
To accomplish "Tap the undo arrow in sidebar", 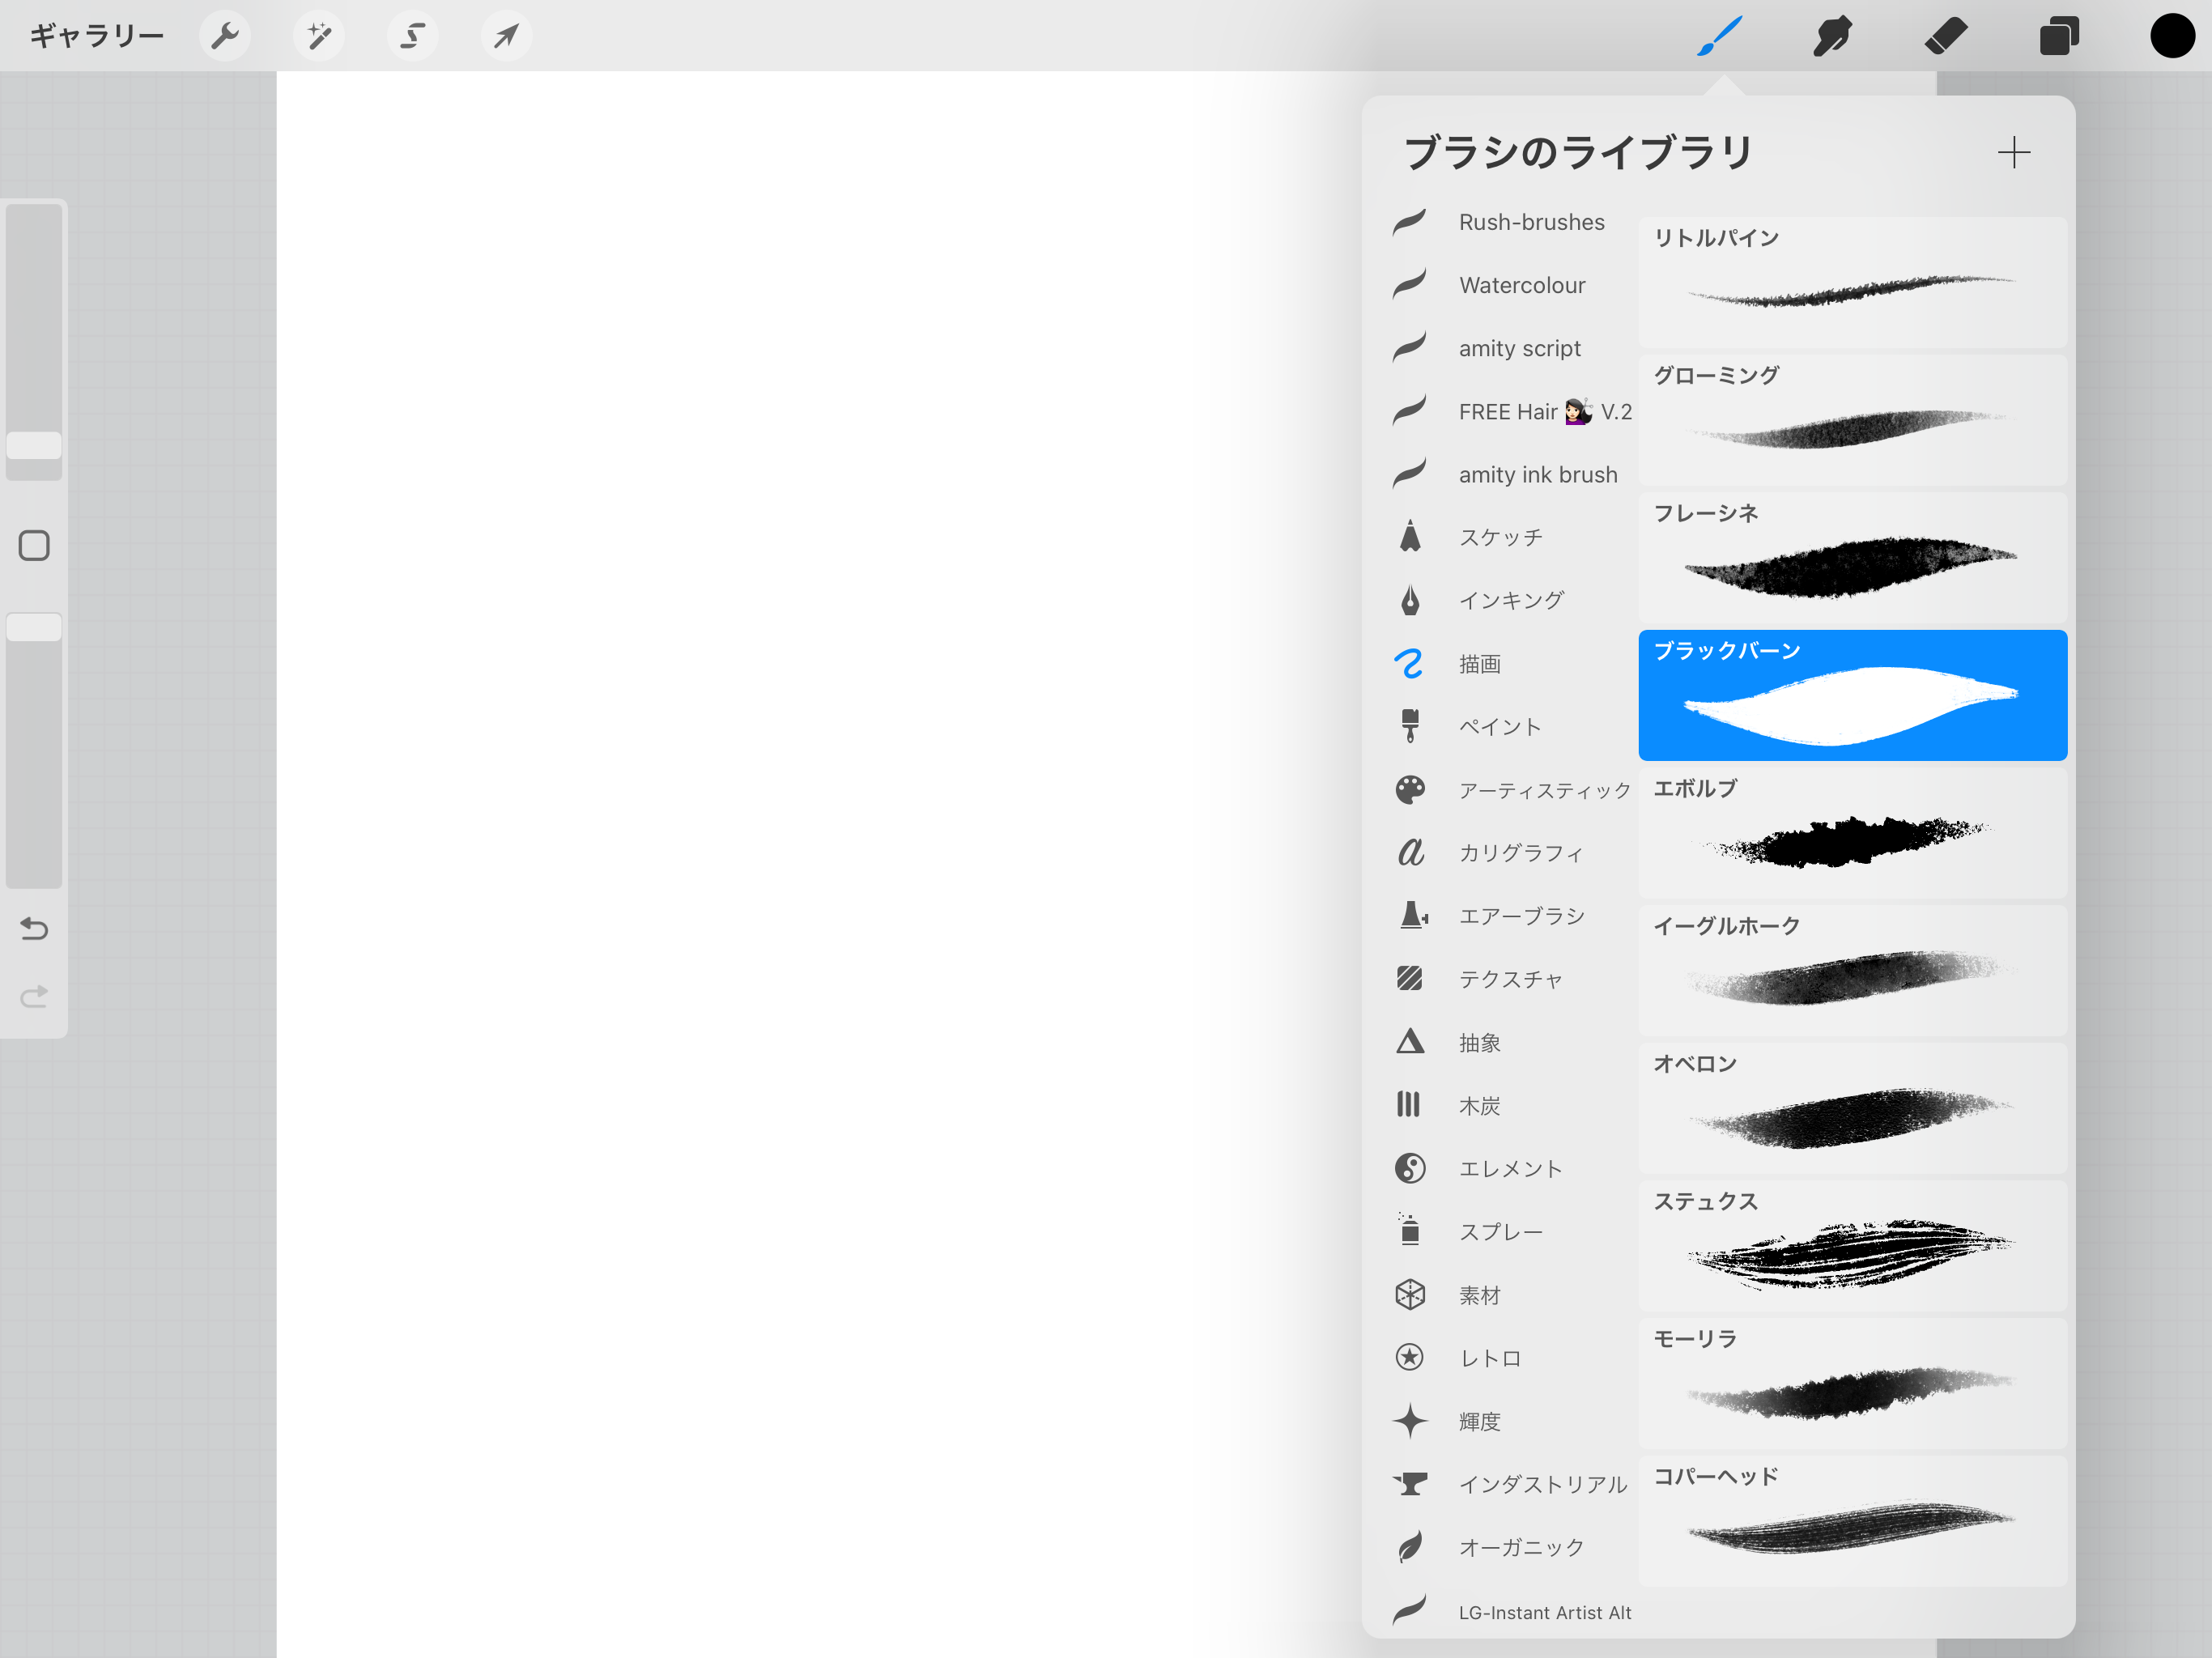I will 34,929.
